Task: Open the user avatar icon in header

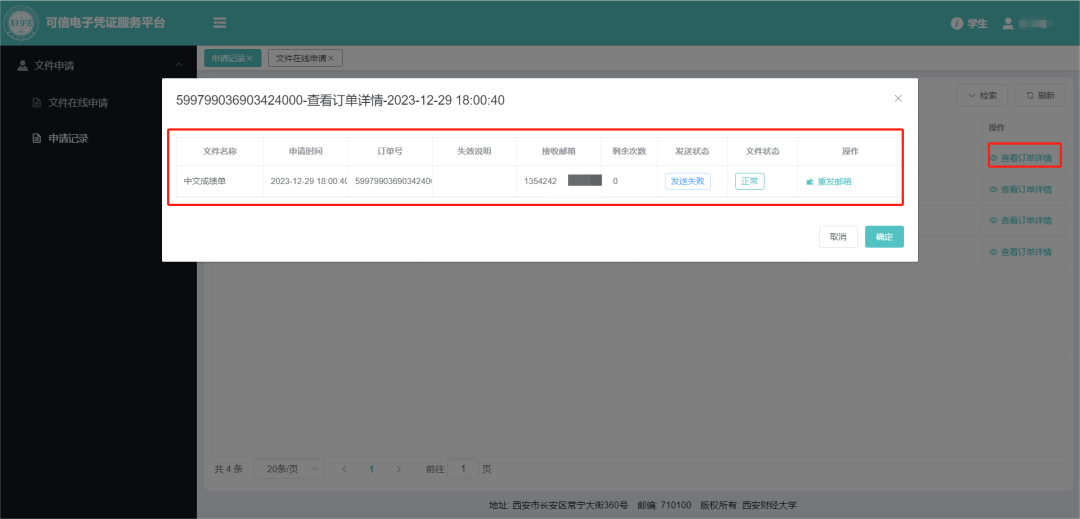Action: pos(1008,23)
